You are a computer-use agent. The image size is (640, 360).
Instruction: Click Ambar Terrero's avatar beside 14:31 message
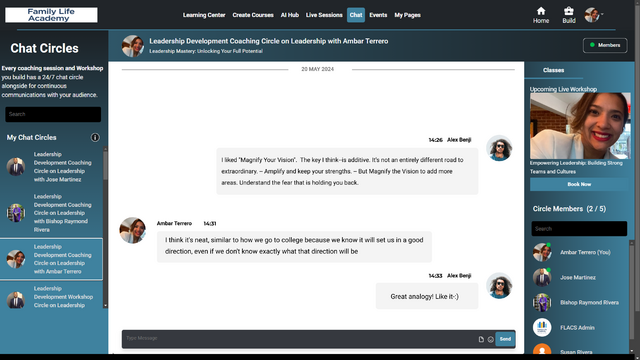coord(132,230)
